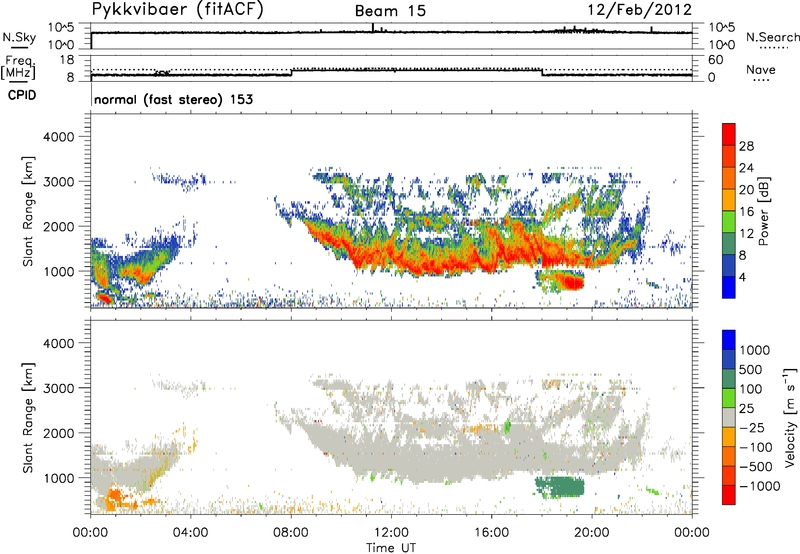Click the '4' tick on Power colorbar
The width and height of the screenshot is (800, 554).
742,277
